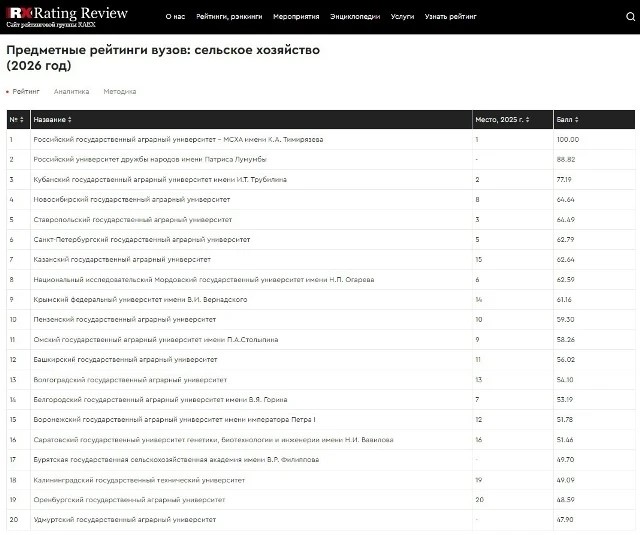Click the RX Rating Review logo

tap(67, 16)
